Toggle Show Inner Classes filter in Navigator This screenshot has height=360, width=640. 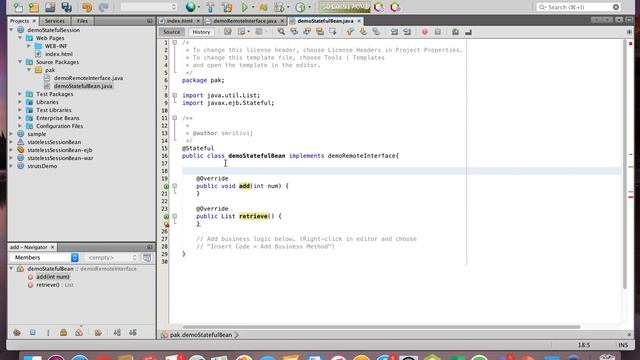(79, 333)
